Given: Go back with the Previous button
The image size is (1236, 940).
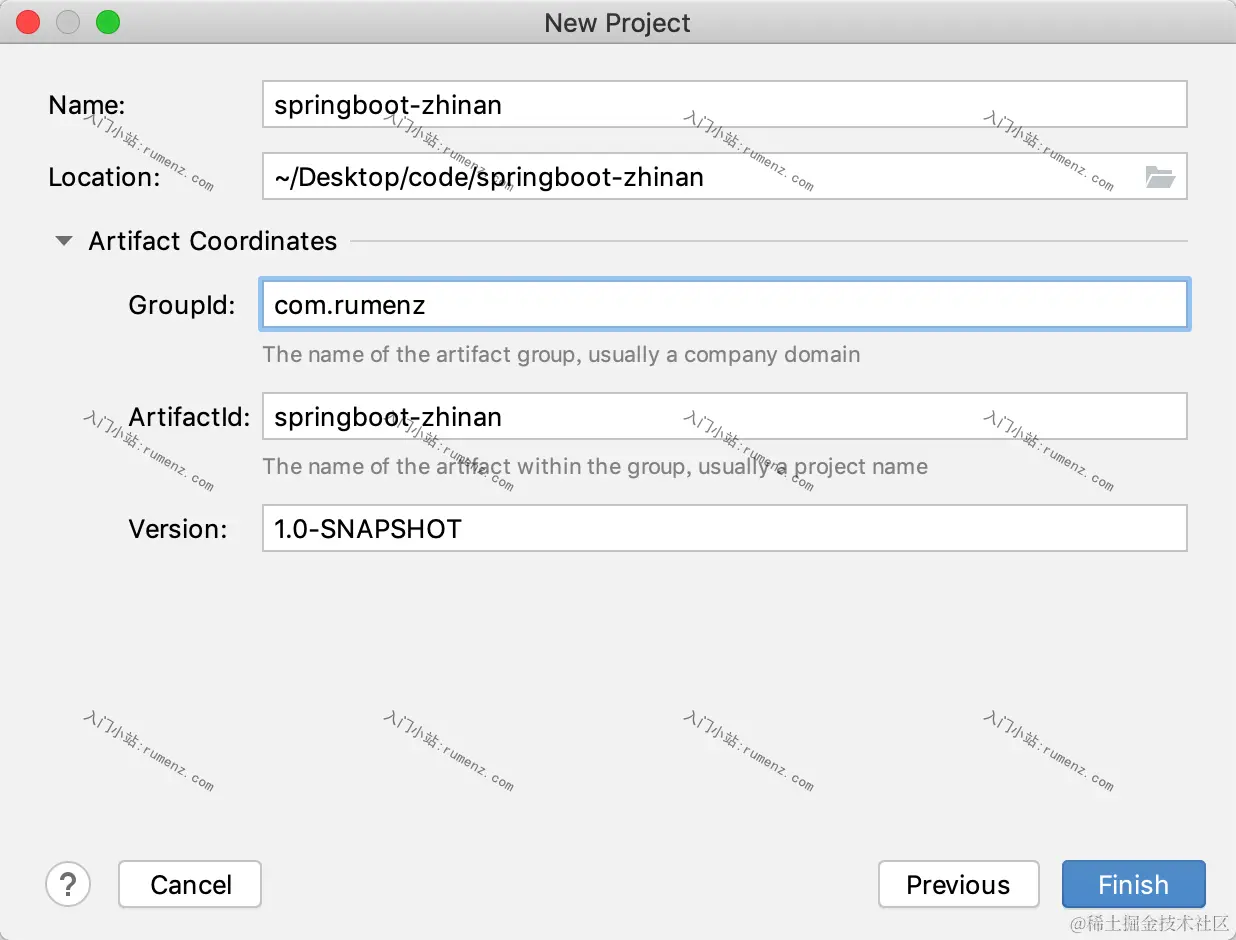Looking at the screenshot, I should coord(958,884).
